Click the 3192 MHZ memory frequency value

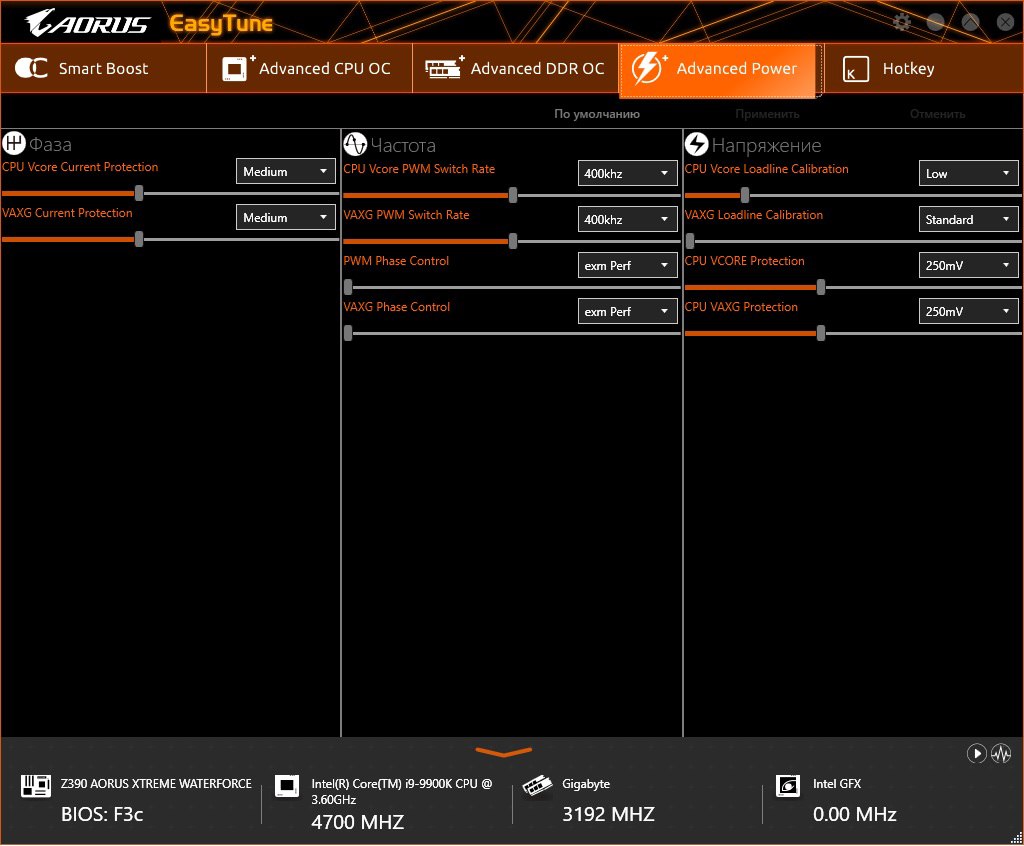click(608, 815)
